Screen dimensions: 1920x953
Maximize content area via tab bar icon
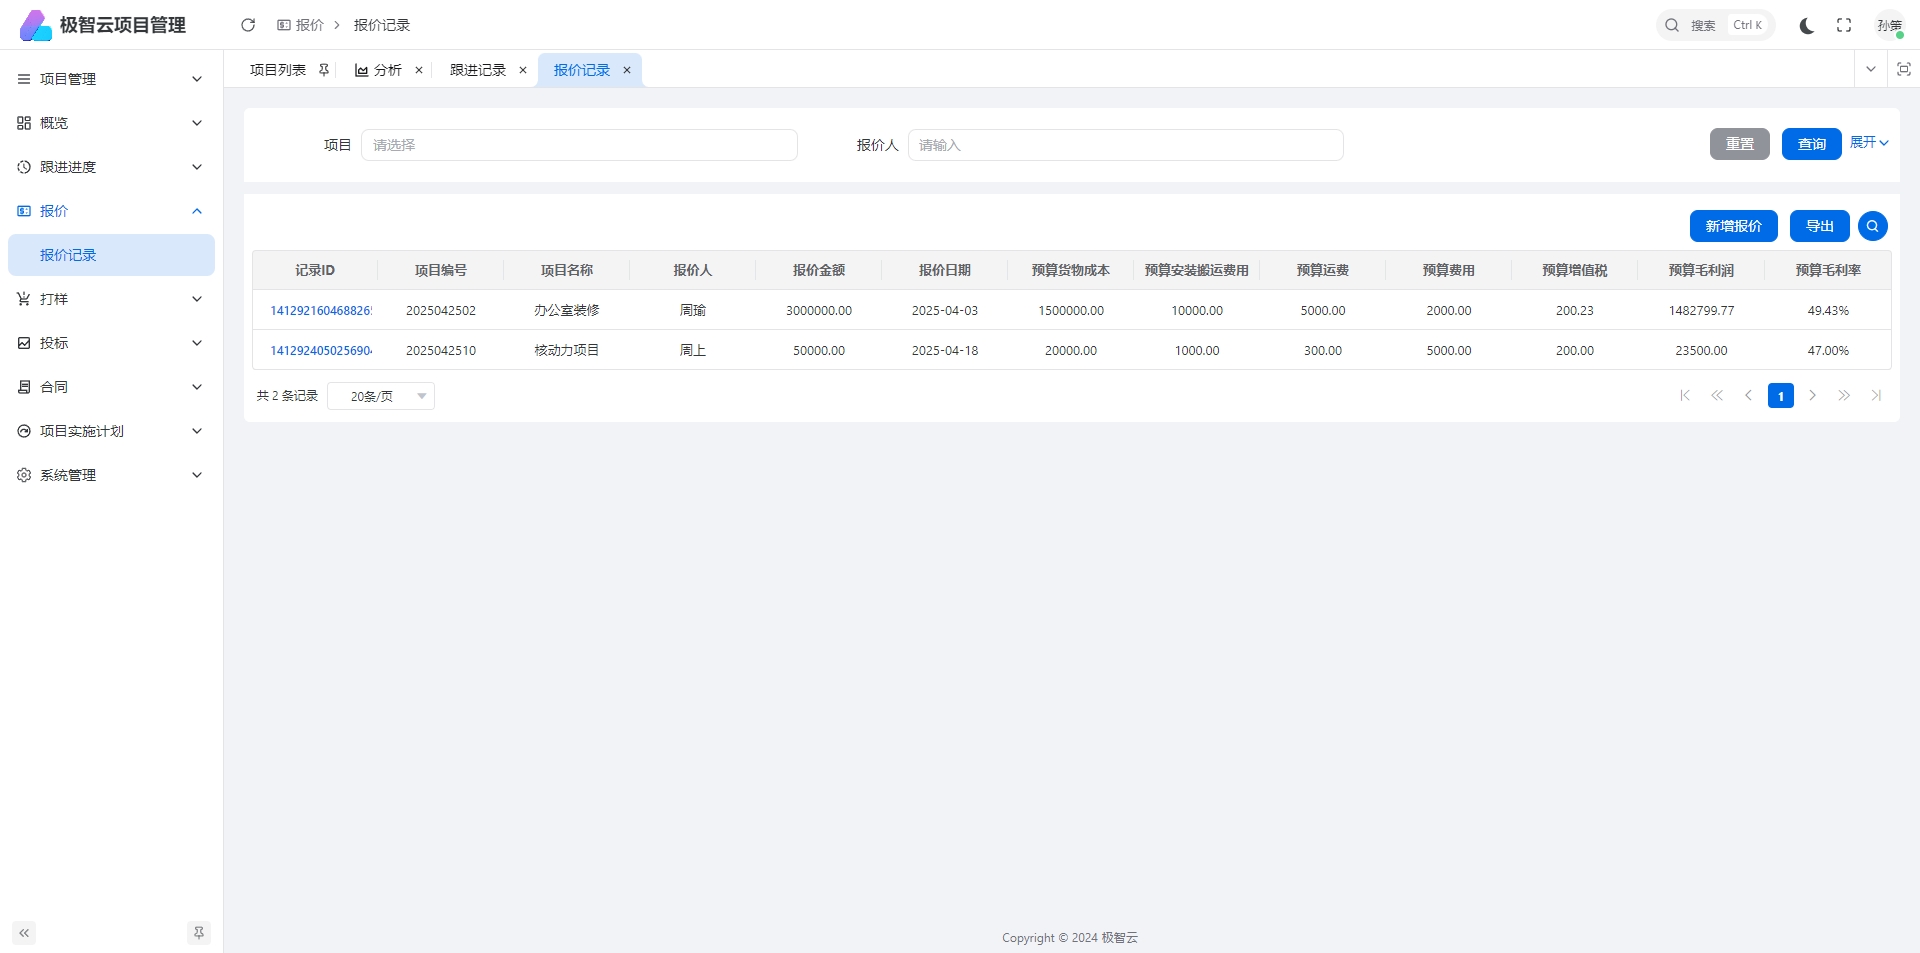coord(1903,69)
